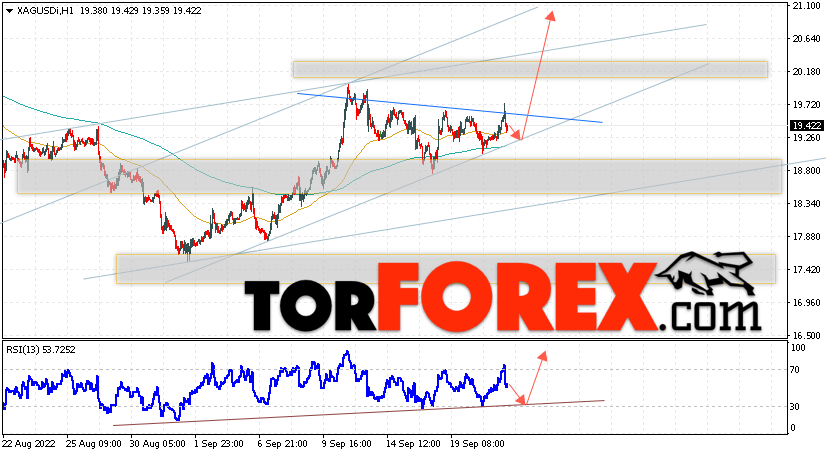The image size is (828, 455).
Task: Select the 19.260 price axis label
Action: [x=806, y=138]
